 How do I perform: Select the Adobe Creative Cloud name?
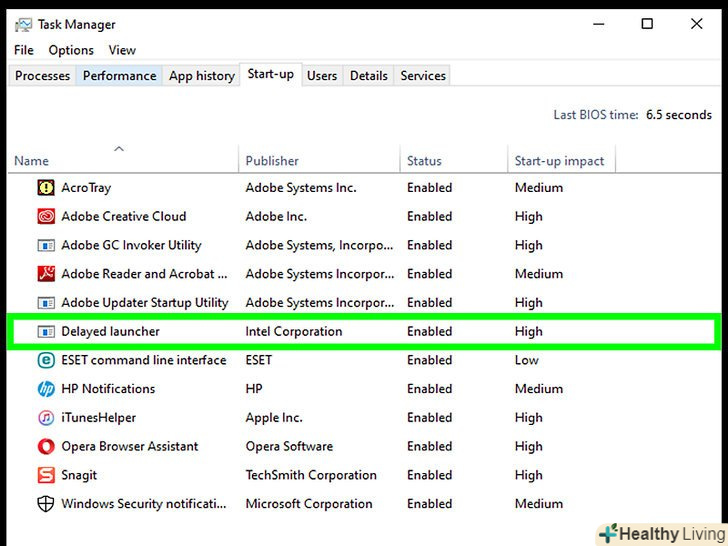click(x=124, y=216)
